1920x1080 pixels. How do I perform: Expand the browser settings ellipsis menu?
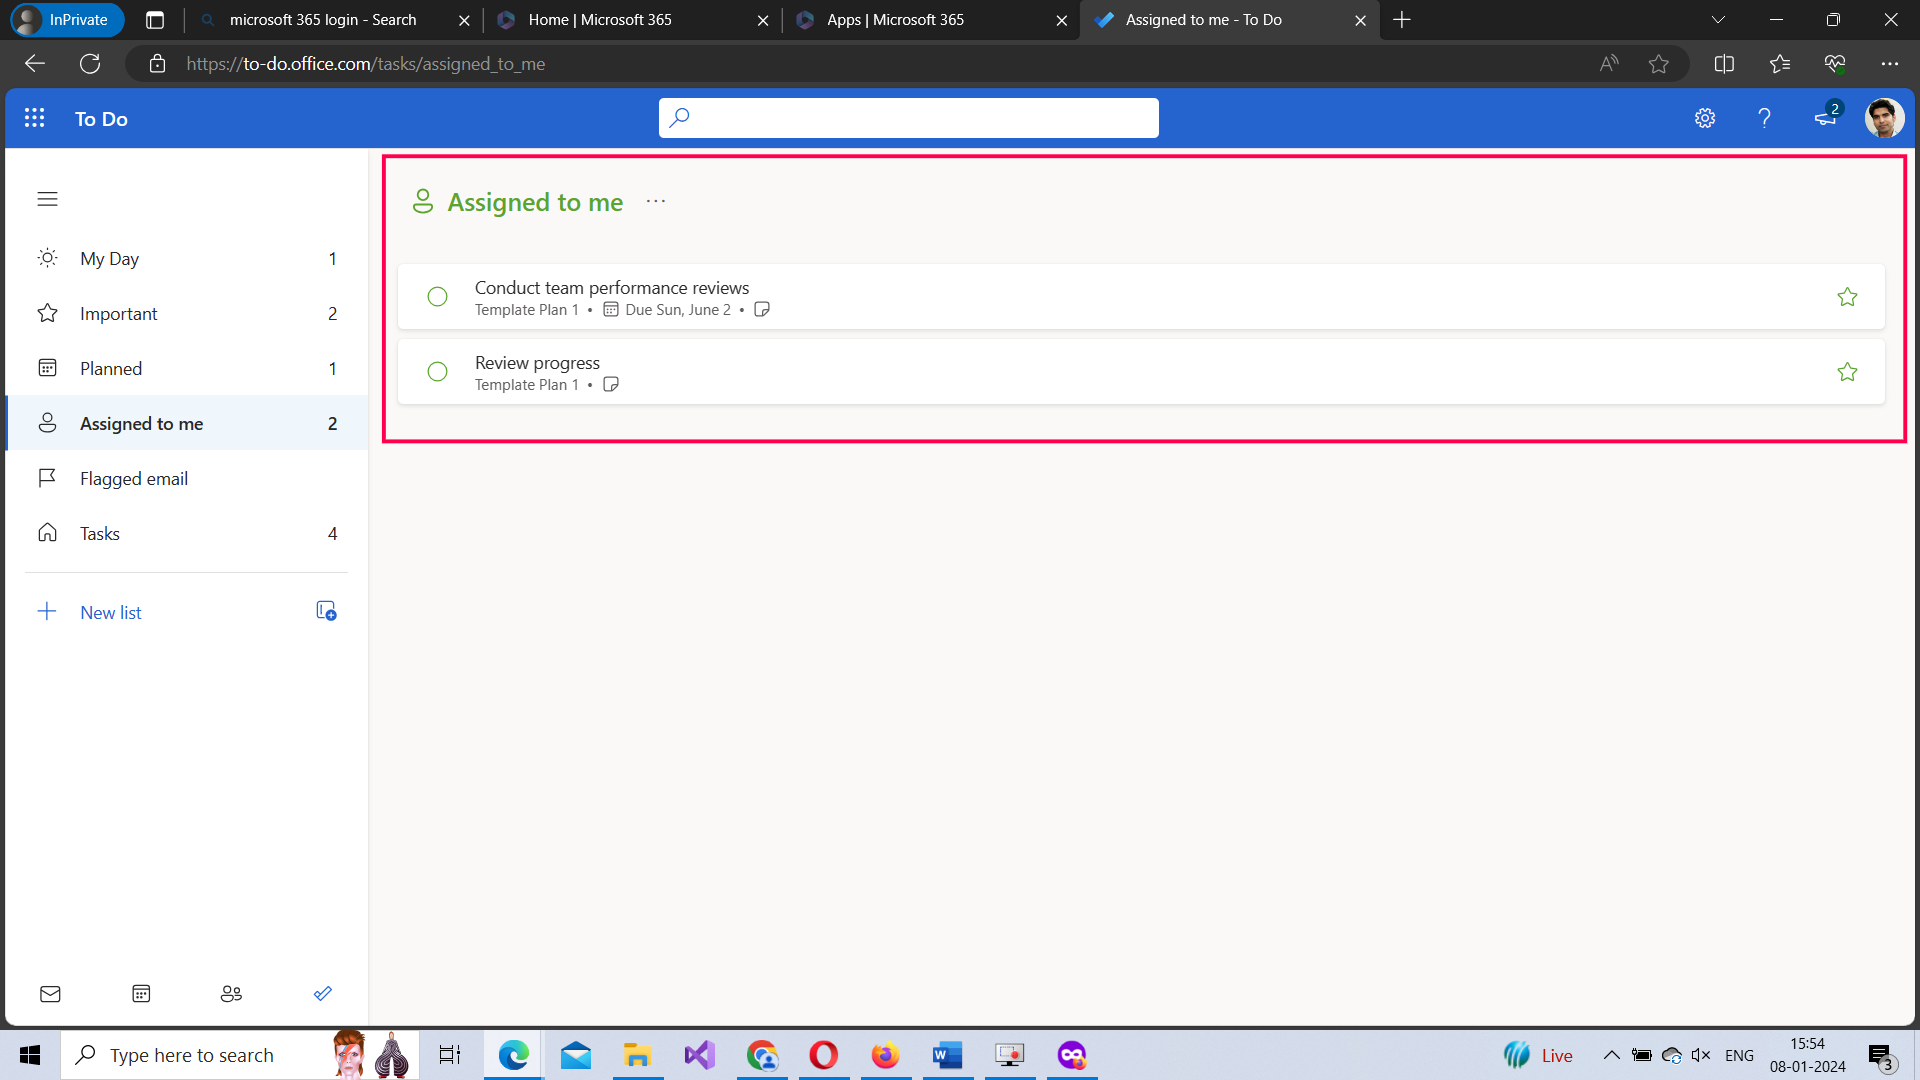[1891, 63]
